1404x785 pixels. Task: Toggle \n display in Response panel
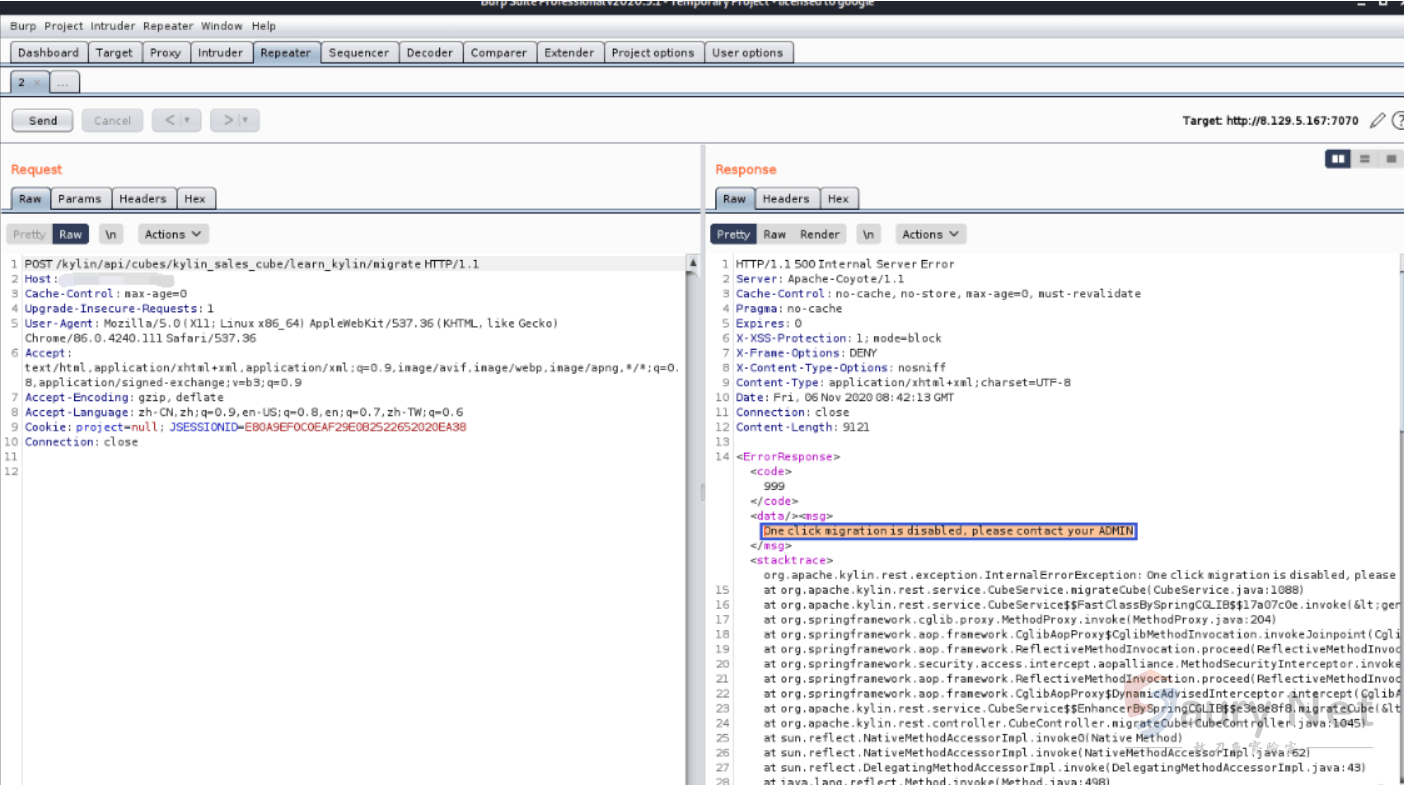(x=868, y=234)
